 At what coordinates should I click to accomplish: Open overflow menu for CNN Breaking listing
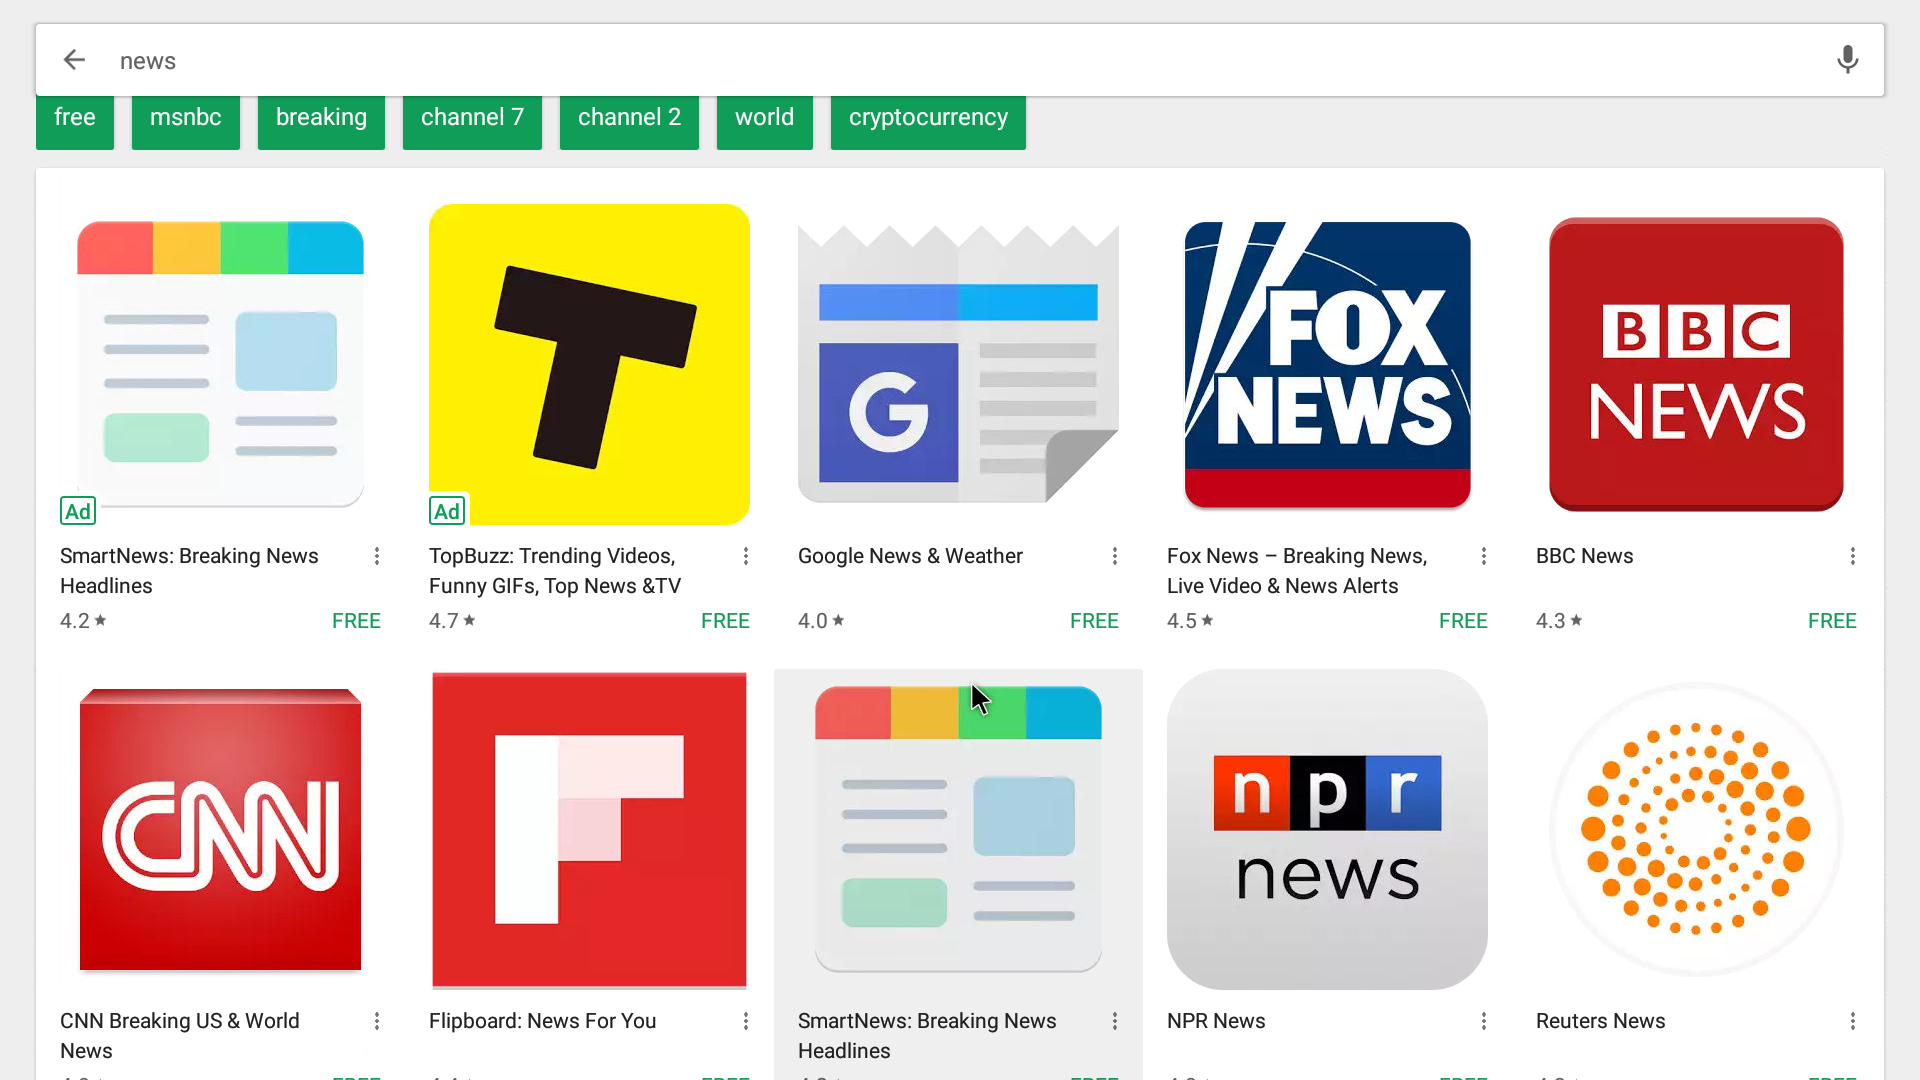point(377,1021)
